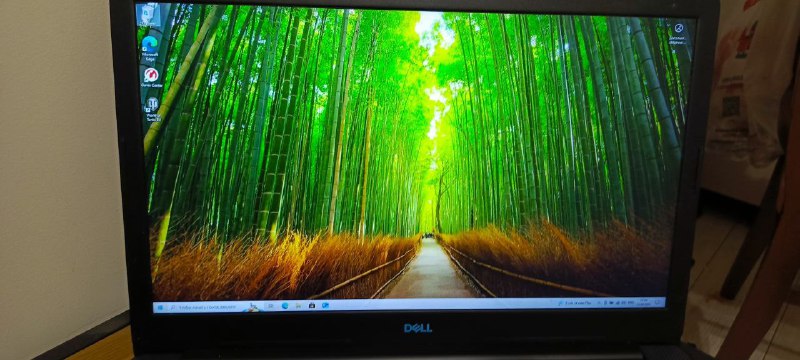
Task: Open File Explorer from the taskbar
Action: 298,306
